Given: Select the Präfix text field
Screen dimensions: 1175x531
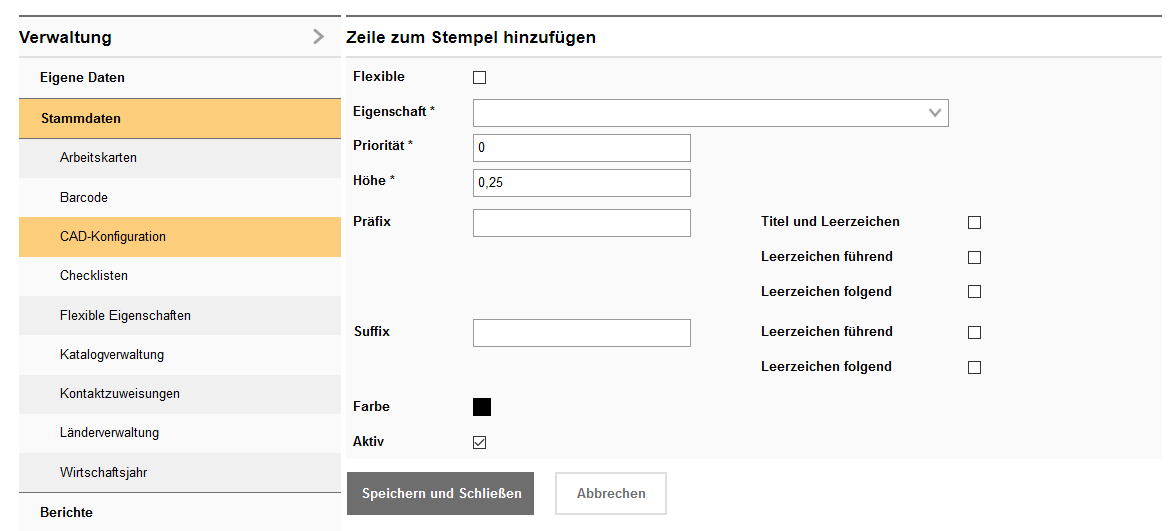Looking at the screenshot, I should tap(581, 223).
